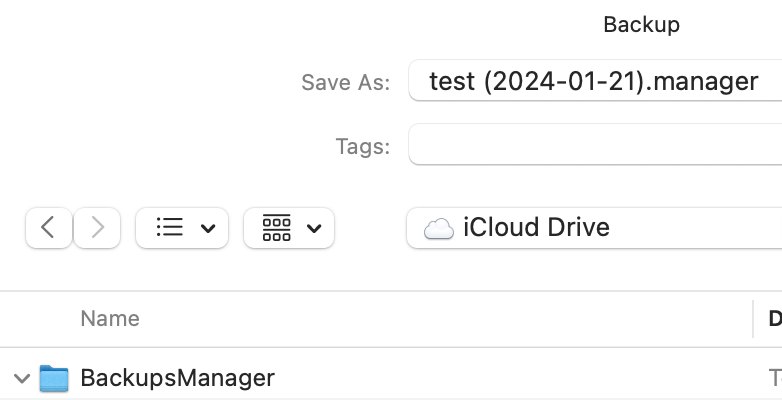Click the Backup dialog title

[x=641, y=24]
